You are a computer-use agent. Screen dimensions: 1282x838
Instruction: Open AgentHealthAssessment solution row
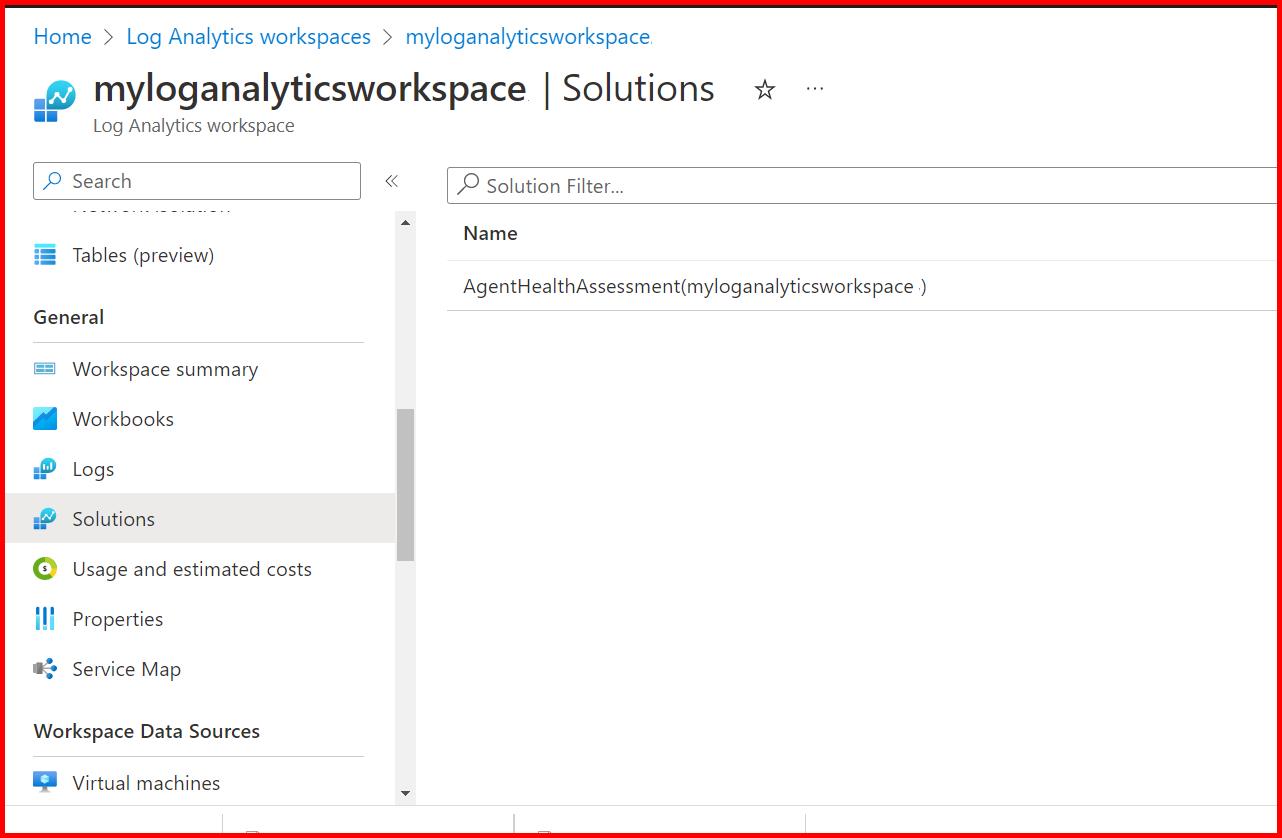pos(862,286)
